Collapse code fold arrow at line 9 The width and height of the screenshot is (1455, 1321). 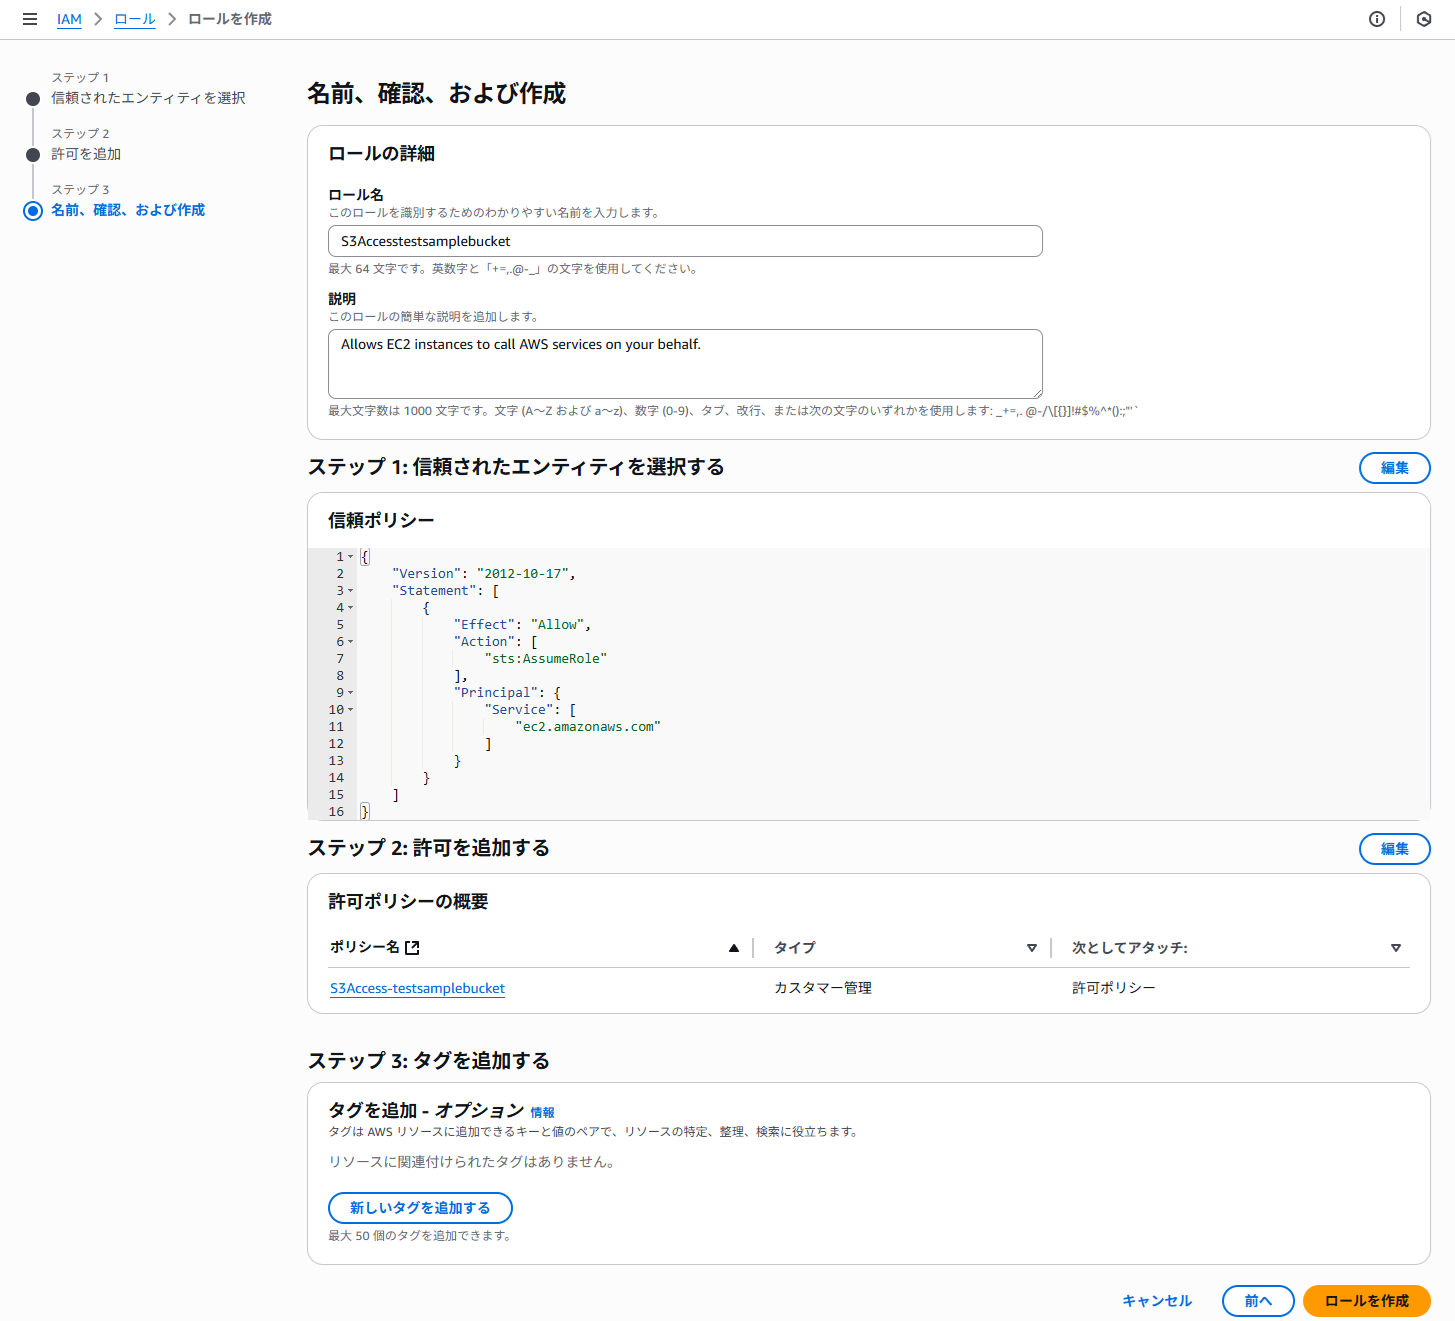pyautogui.click(x=351, y=693)
